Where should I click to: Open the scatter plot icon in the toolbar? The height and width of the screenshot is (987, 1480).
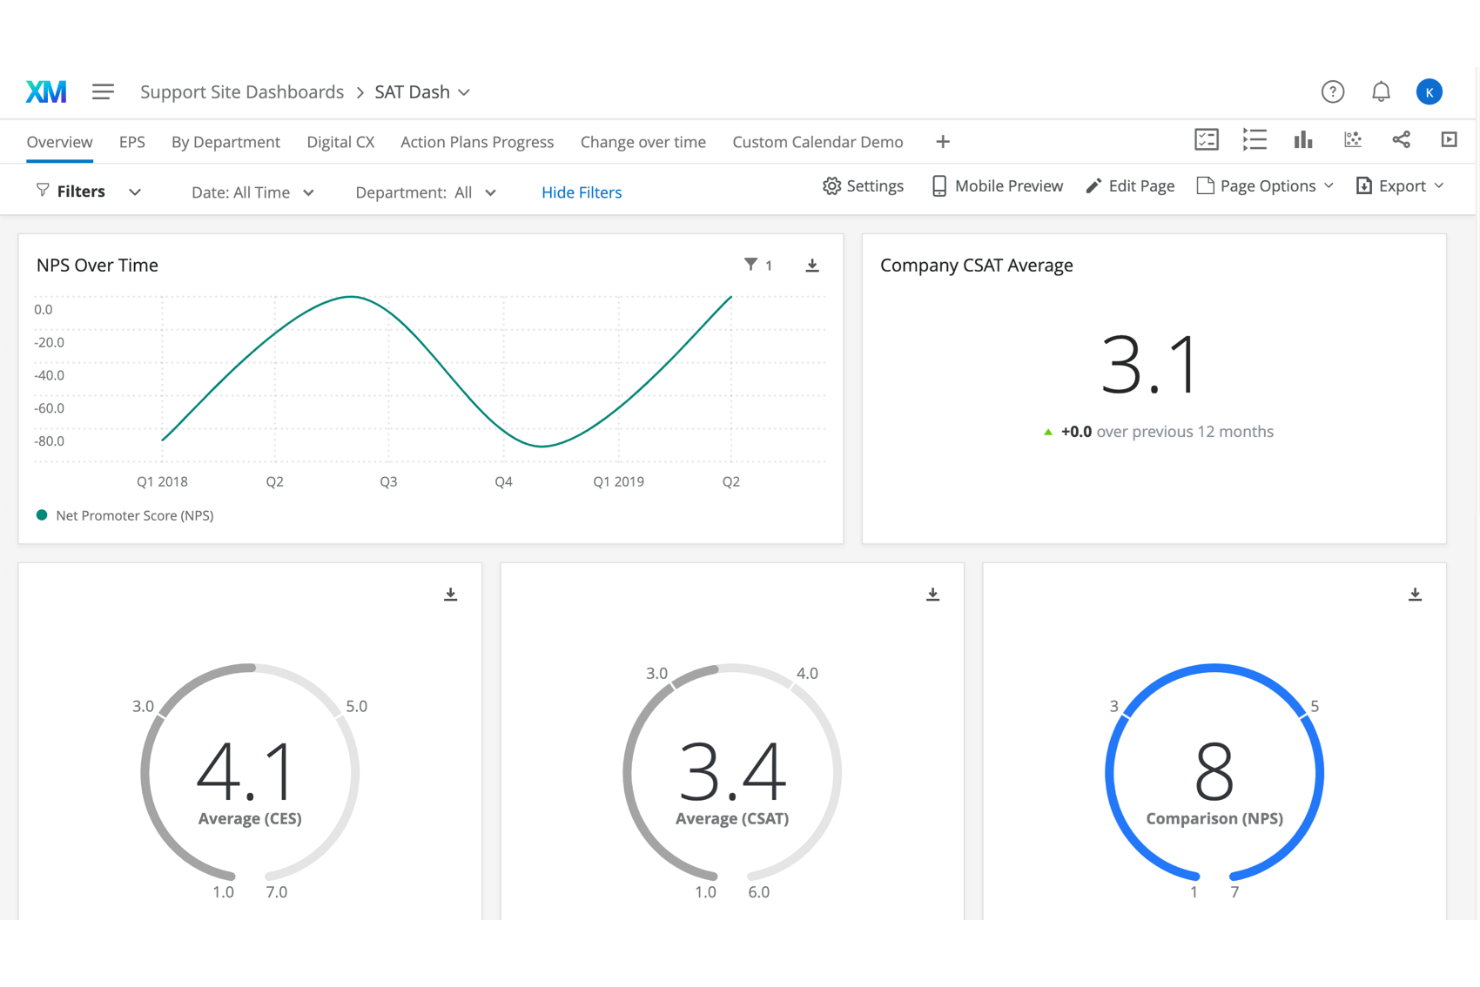[1353, 140]
